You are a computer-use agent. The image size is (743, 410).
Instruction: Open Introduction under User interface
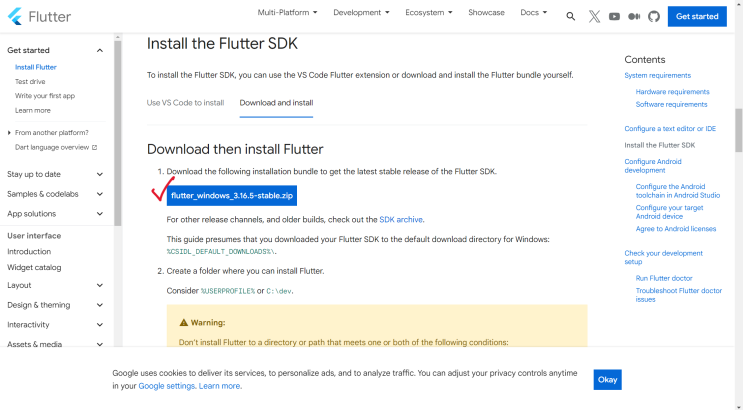click(x=29, y=252)
